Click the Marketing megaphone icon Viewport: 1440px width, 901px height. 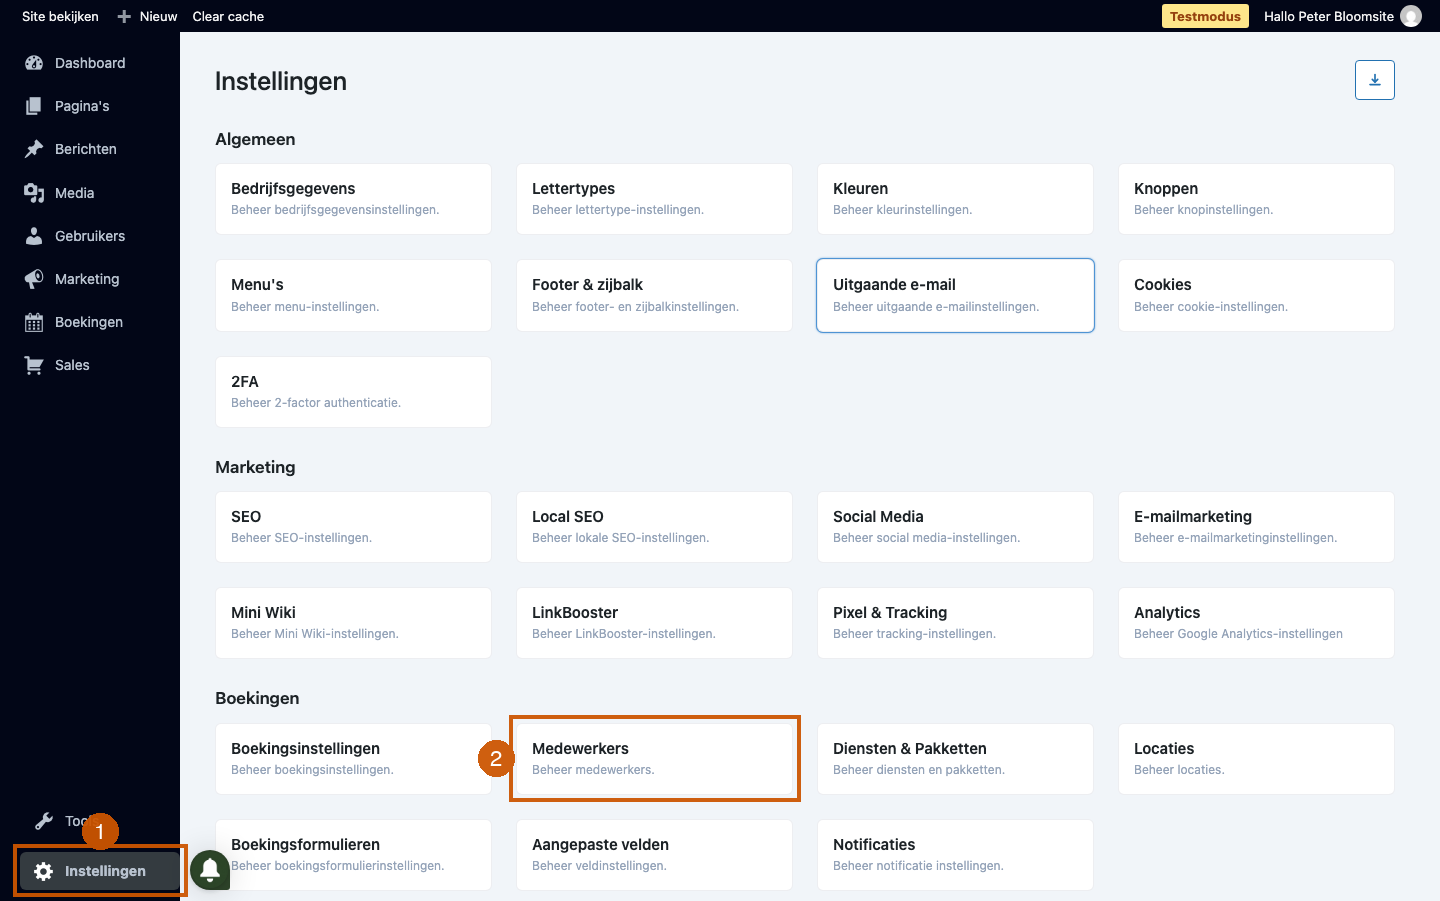click(x=34, y=279)
